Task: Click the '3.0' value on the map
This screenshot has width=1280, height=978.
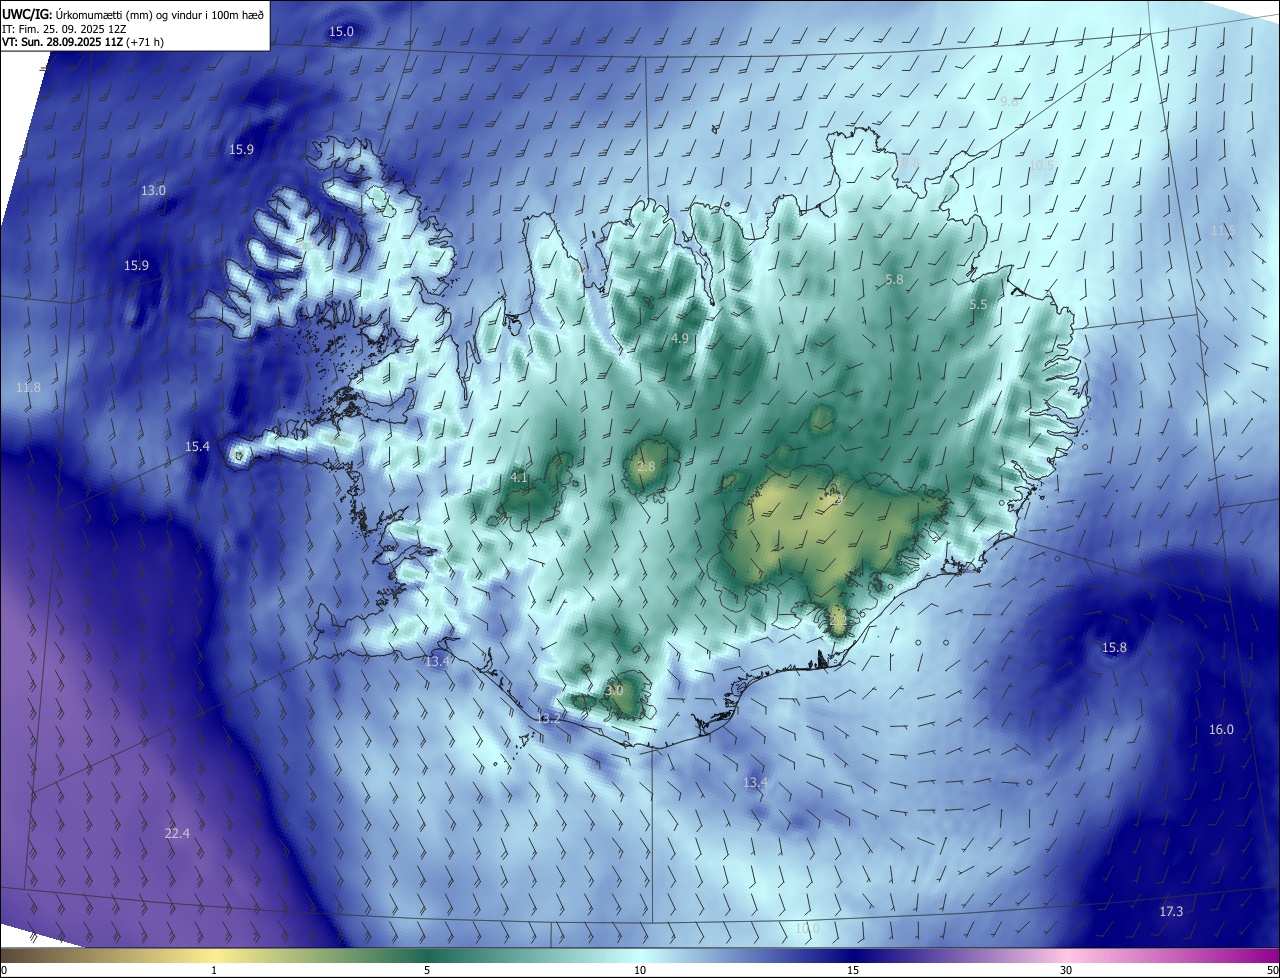Action: pyautogui.click(x=614, y=691)
